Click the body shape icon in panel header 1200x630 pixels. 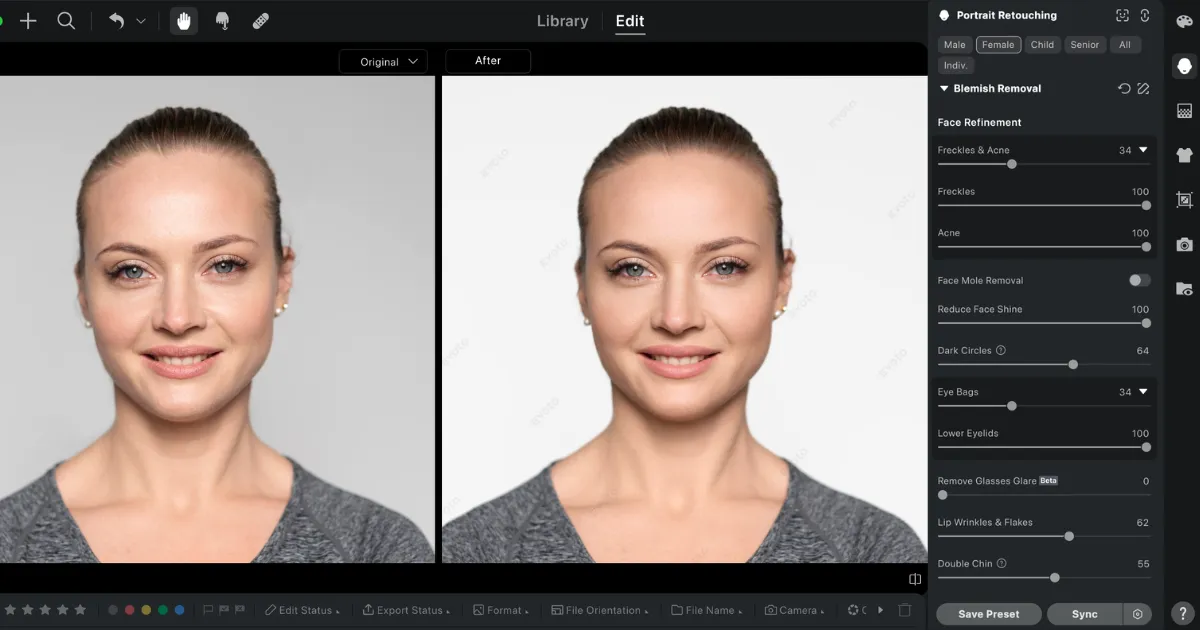(x=1145, y=15)
